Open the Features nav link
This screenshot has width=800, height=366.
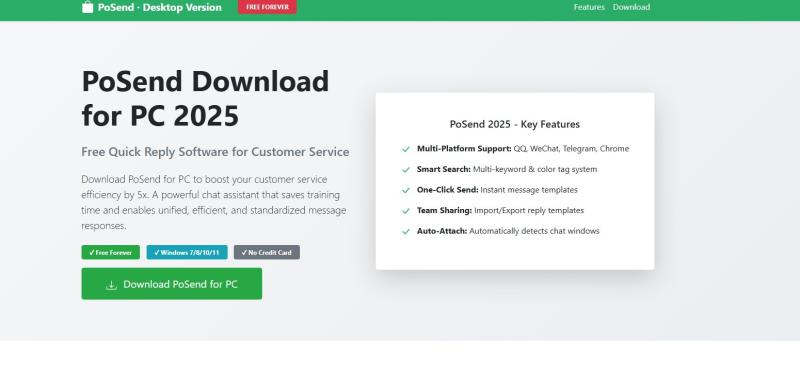(x=589, y=7)
